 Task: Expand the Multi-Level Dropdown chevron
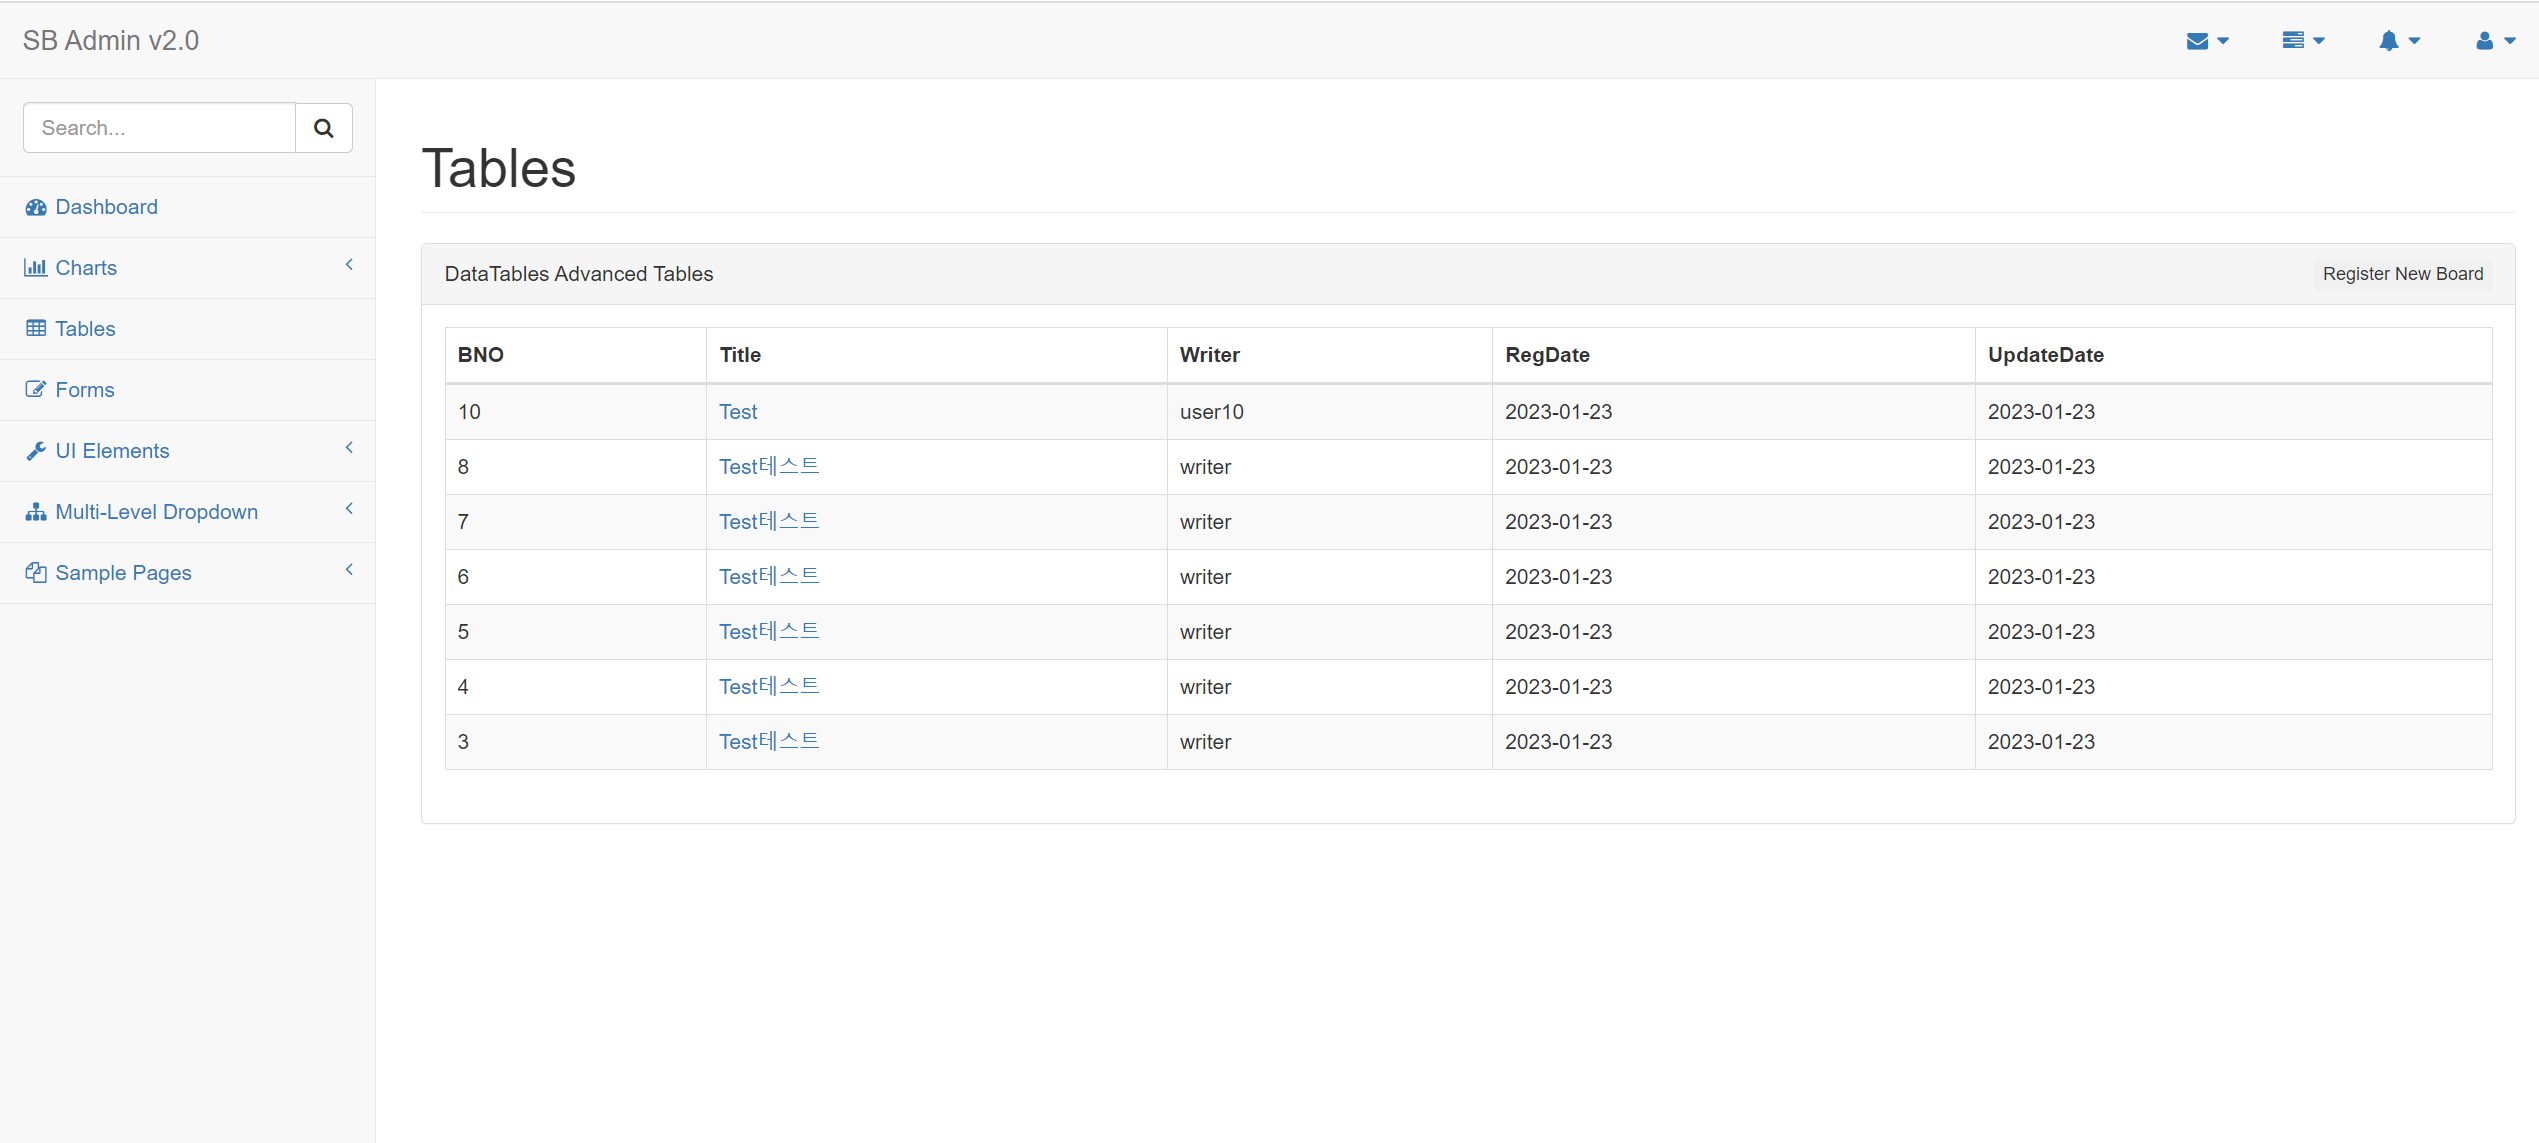(349, 509)
